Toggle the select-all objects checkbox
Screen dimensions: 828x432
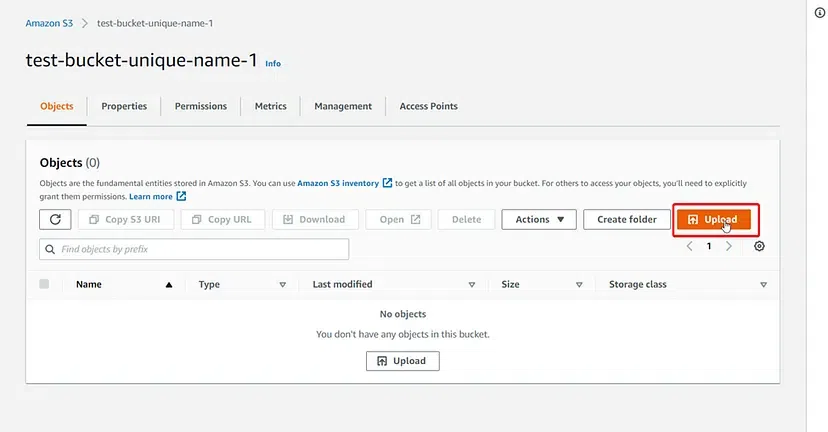pos(44,285)
